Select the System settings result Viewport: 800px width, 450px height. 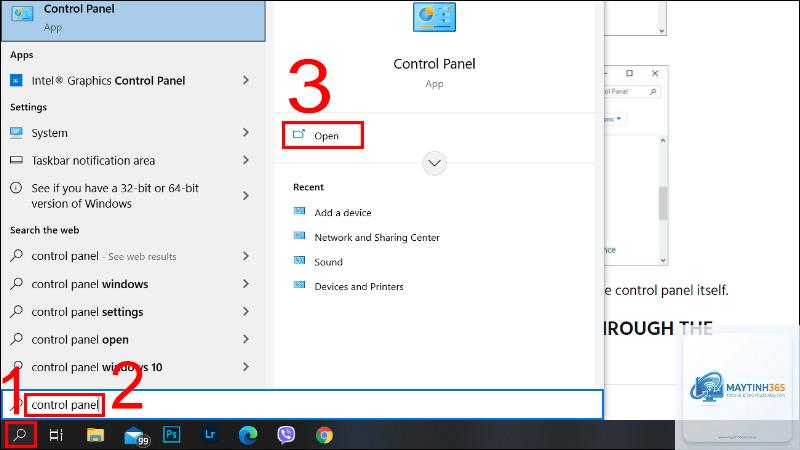[134, 133]
